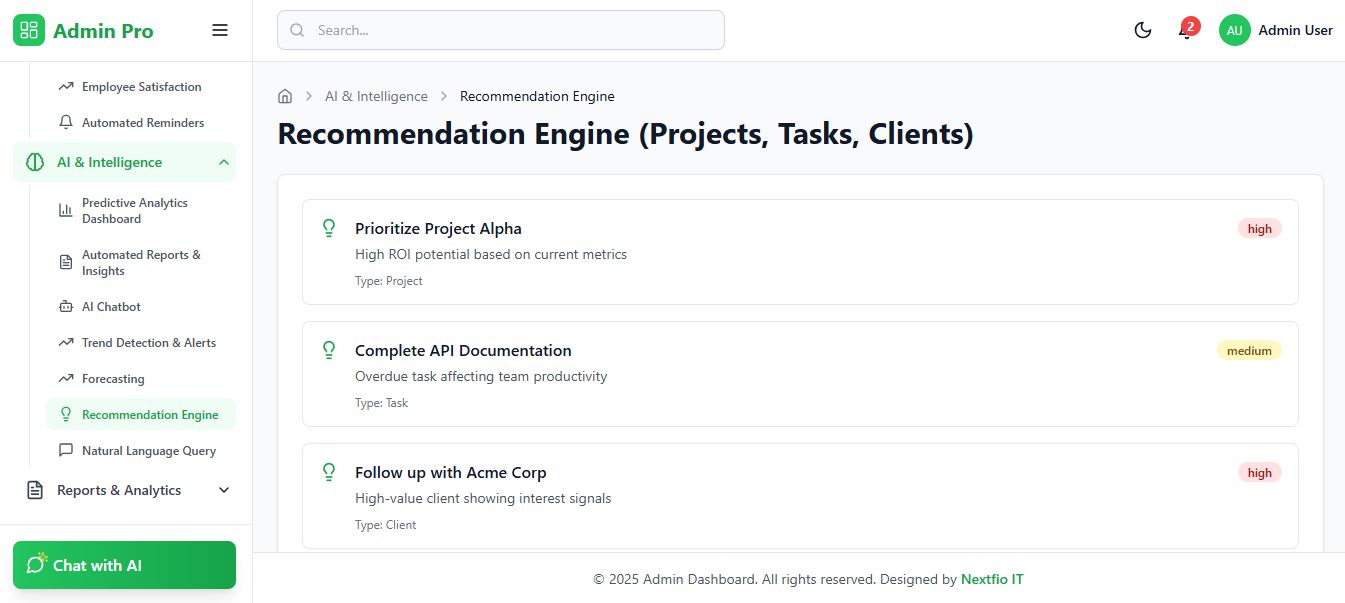1345x603 pixels.
Task: Go to Employee Satisfaction page
Action: tap(141, 87)
